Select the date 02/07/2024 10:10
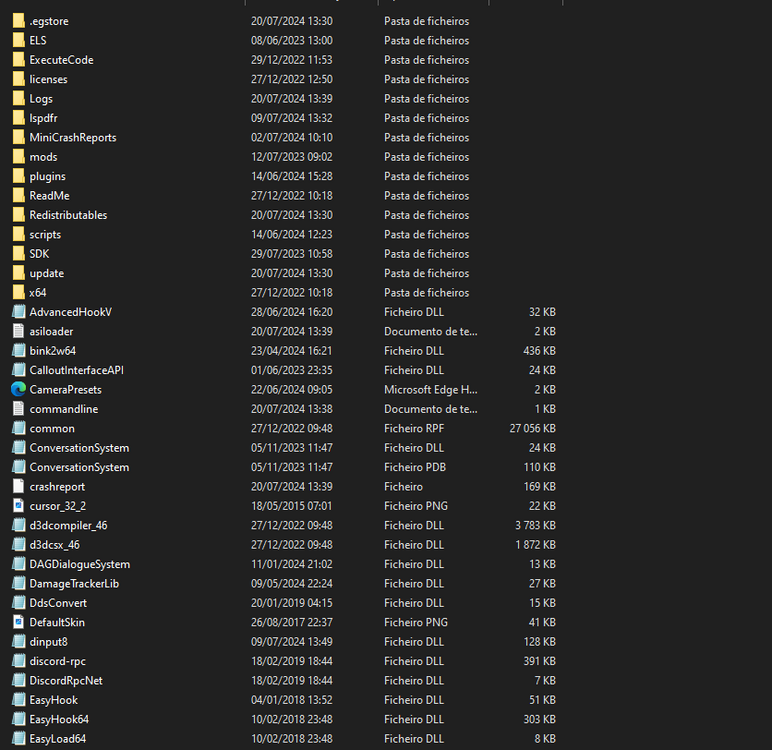The height and width of the screenshot is (750, 772). (x=291, y=137)
